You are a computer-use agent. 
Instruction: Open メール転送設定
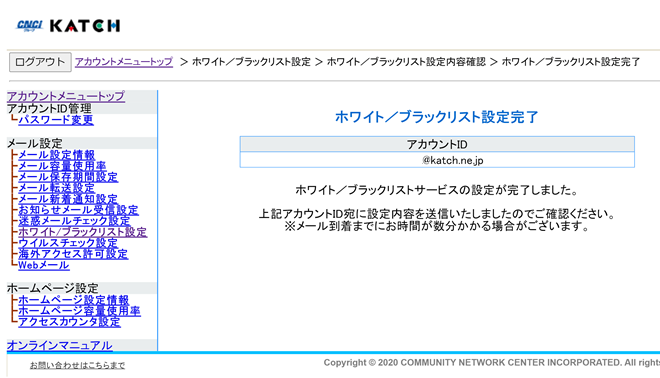coord(56,188)
